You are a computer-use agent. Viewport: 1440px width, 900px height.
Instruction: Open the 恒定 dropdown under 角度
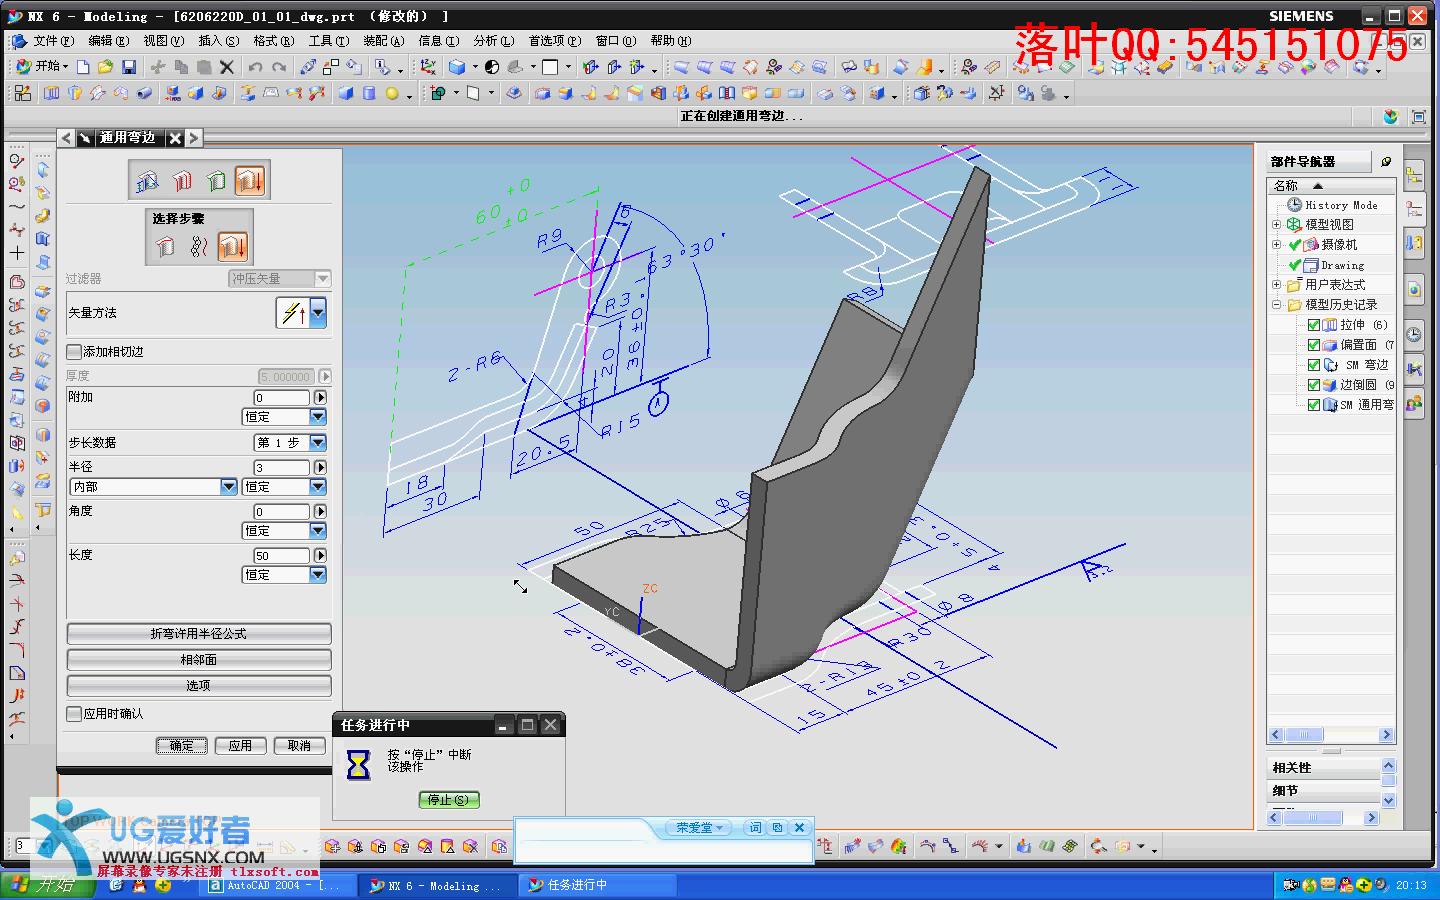[x=318, y=531]
